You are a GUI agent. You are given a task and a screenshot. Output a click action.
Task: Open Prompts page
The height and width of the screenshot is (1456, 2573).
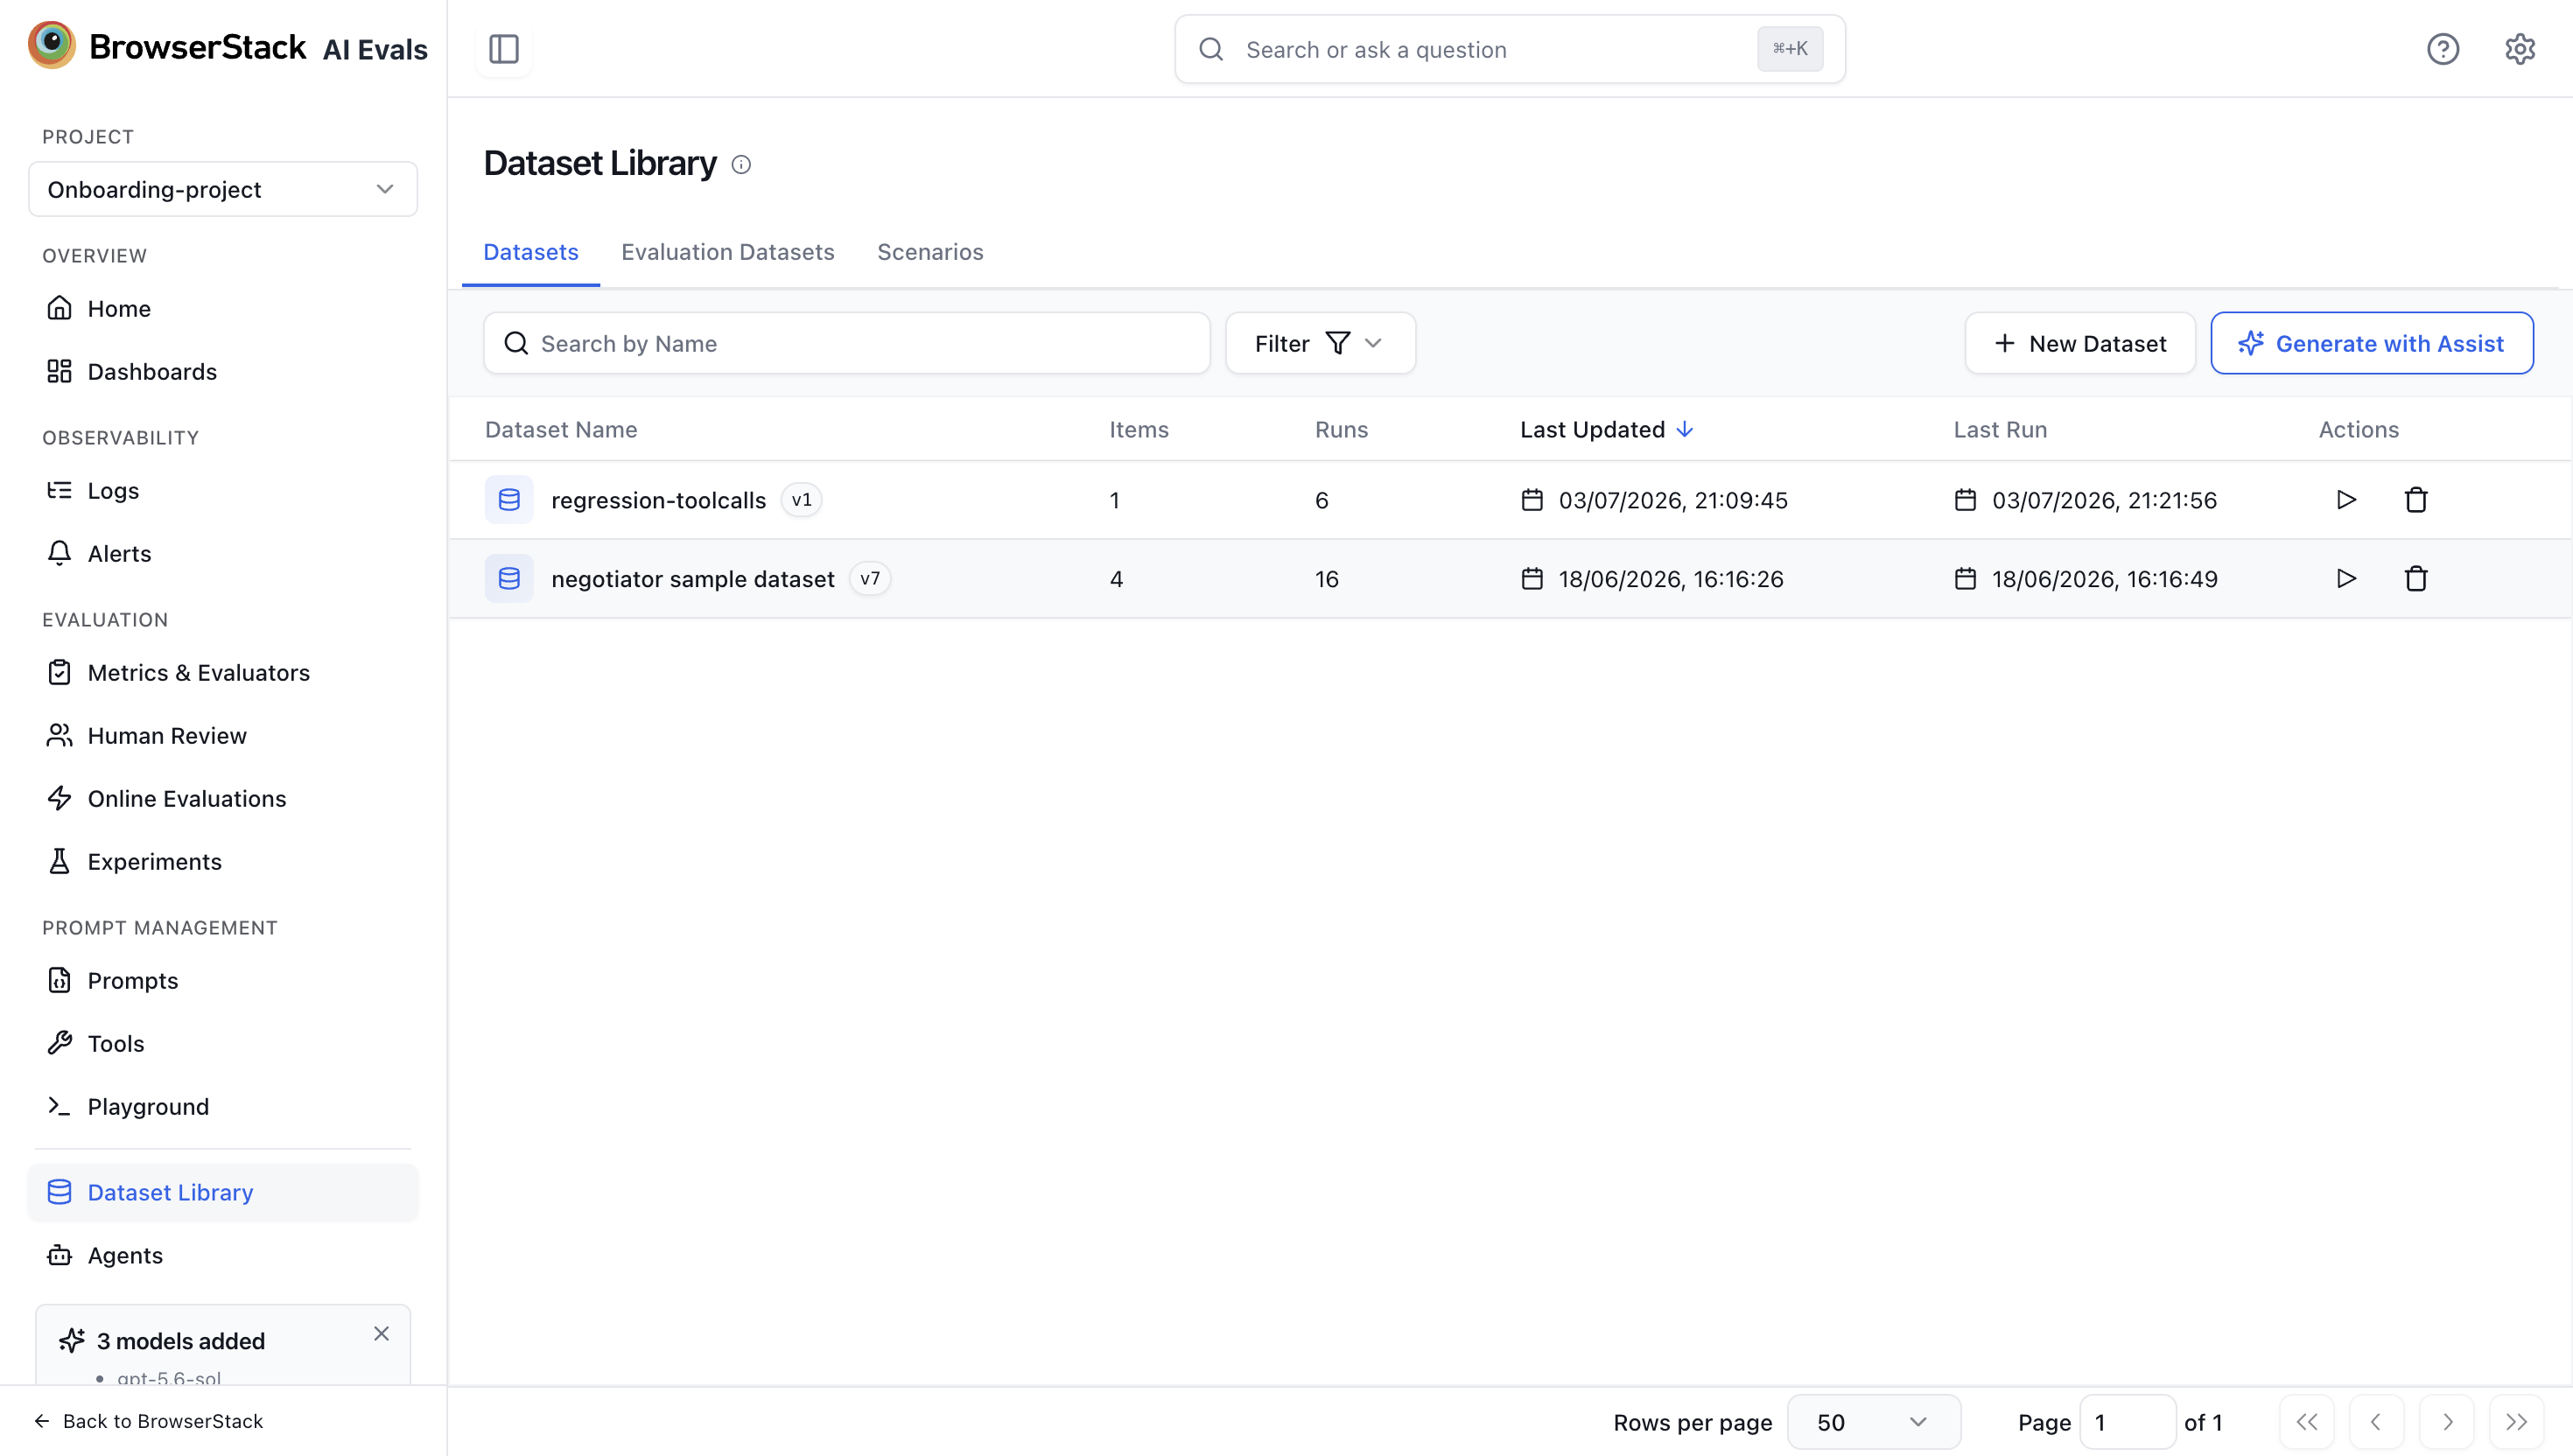click(x=222, y=981)
